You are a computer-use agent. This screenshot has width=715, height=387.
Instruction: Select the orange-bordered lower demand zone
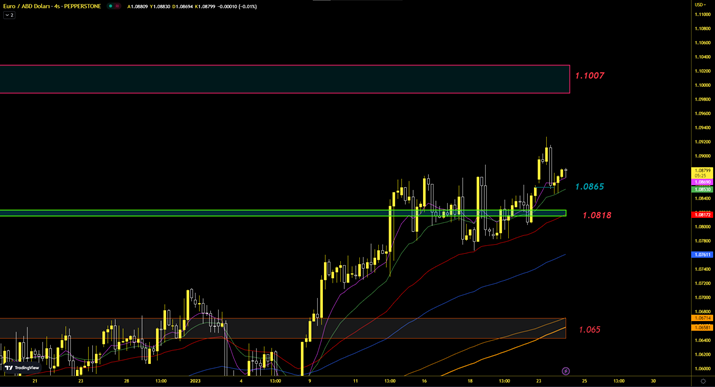tap(283, 328)
